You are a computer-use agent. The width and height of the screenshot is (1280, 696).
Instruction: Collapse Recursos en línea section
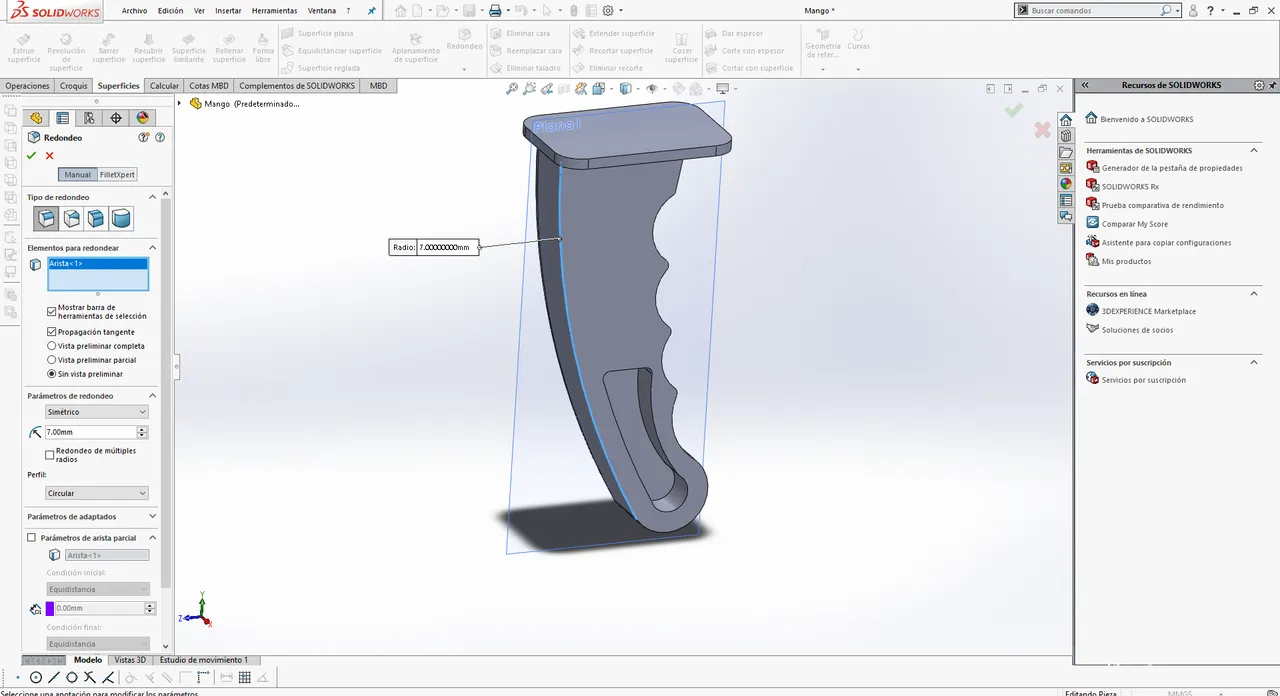pyautogui.click(x=1255, y=294)
